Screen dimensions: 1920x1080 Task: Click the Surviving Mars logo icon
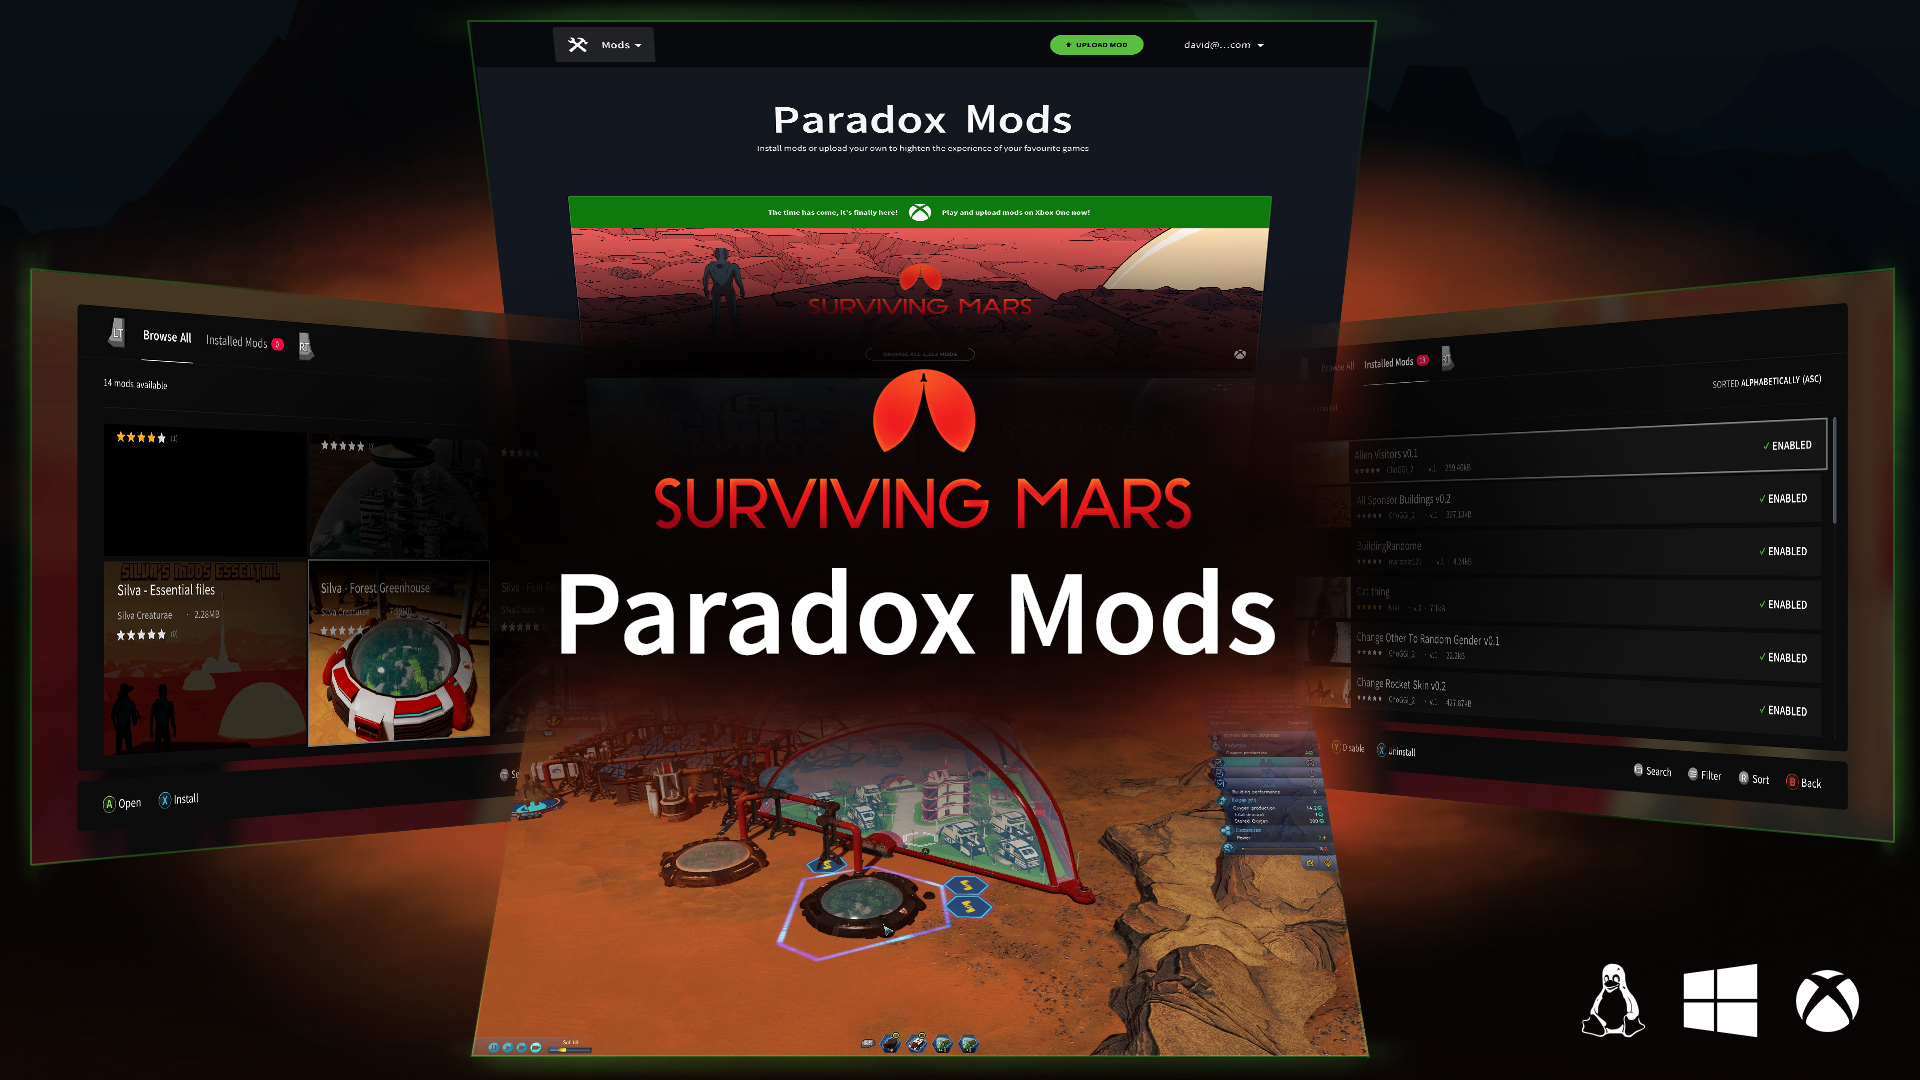point(922,415)
